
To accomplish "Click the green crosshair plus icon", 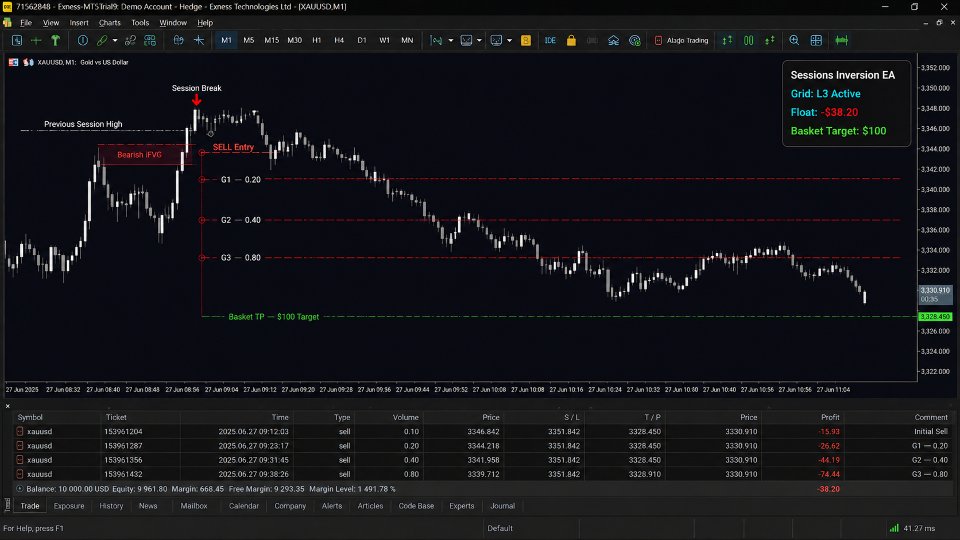I will point(36,40).
